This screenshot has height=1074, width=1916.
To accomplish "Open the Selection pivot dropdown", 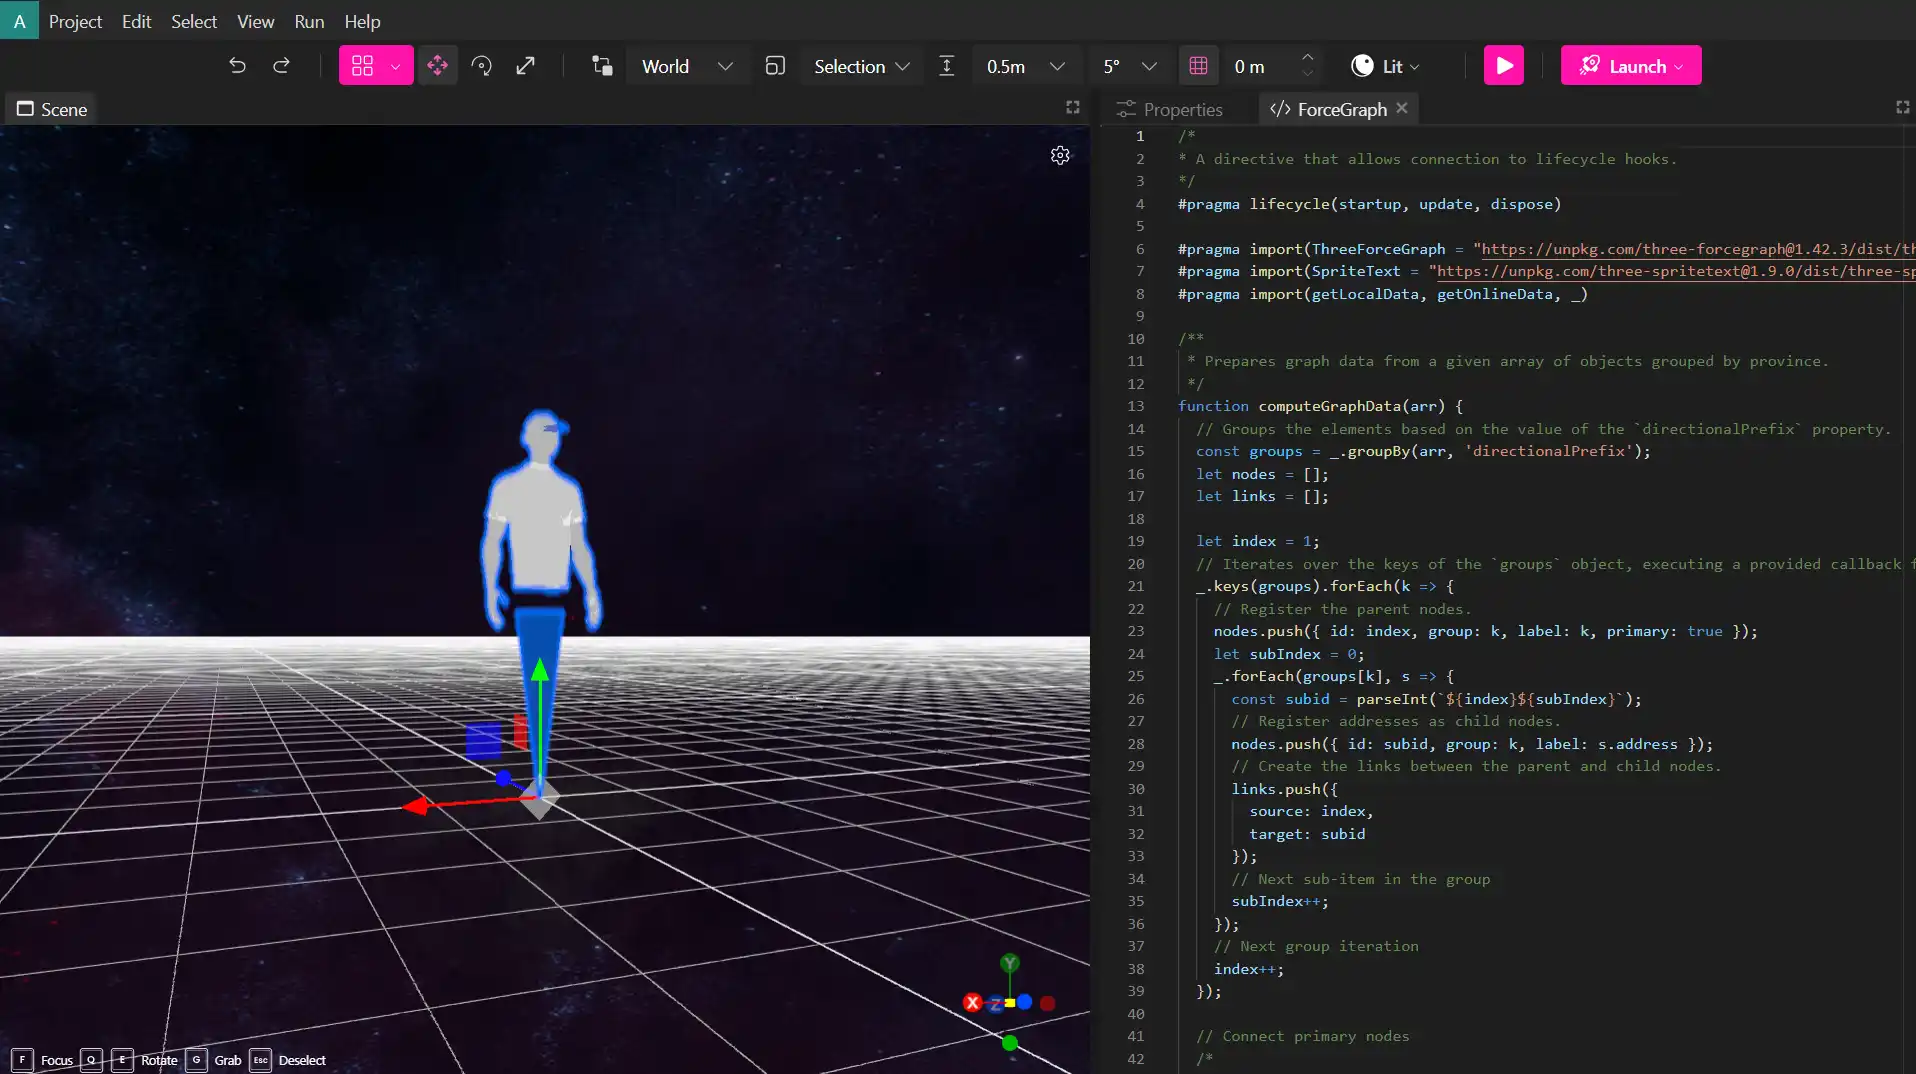I will pyautogui.click(x=861, y=66).
